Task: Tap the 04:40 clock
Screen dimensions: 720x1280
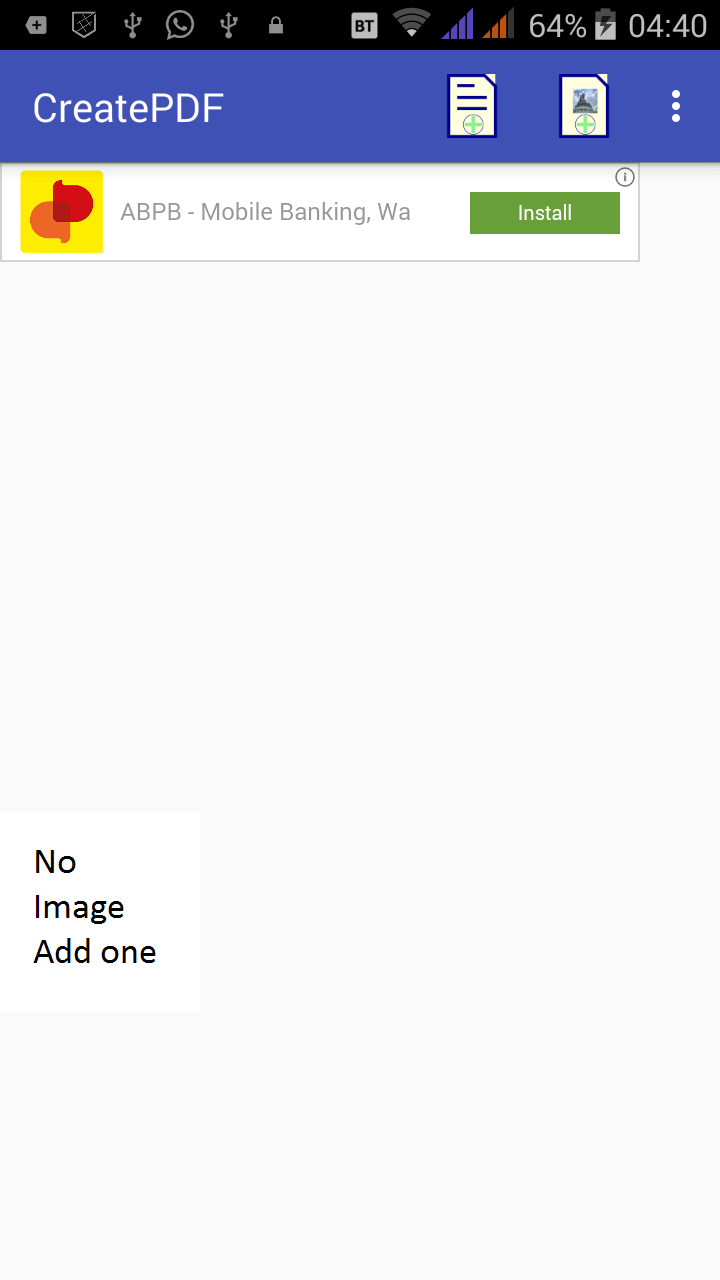Action: click(668, 26)
